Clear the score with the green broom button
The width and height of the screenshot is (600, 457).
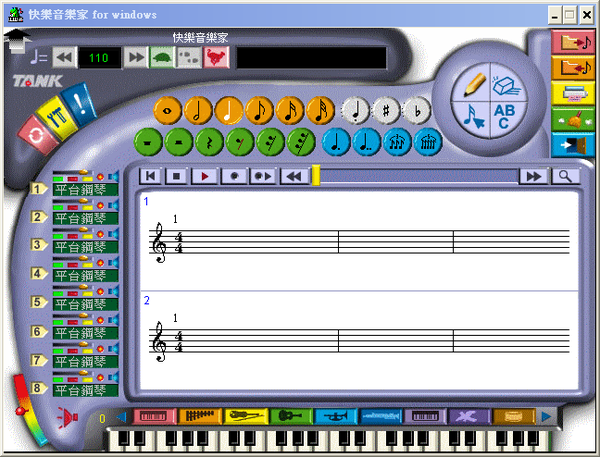tap(573, 119)
